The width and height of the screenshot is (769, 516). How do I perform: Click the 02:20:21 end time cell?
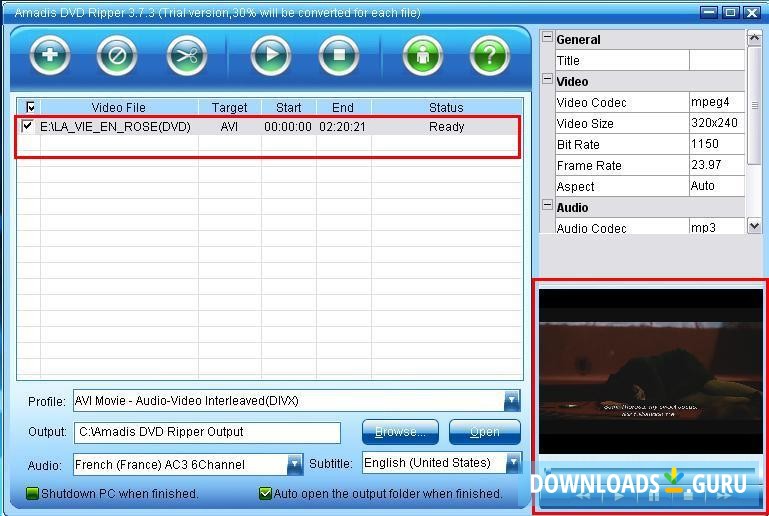pos(342,127)
